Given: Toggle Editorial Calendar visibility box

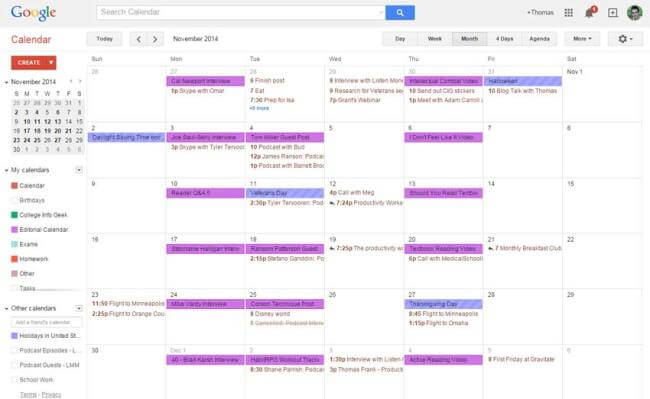Looking at the screenshot, I should (14, 230).
